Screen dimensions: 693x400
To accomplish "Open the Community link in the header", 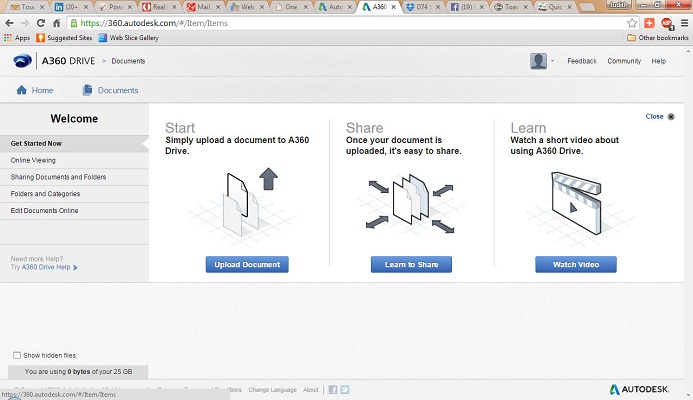I will pos(624,61).
